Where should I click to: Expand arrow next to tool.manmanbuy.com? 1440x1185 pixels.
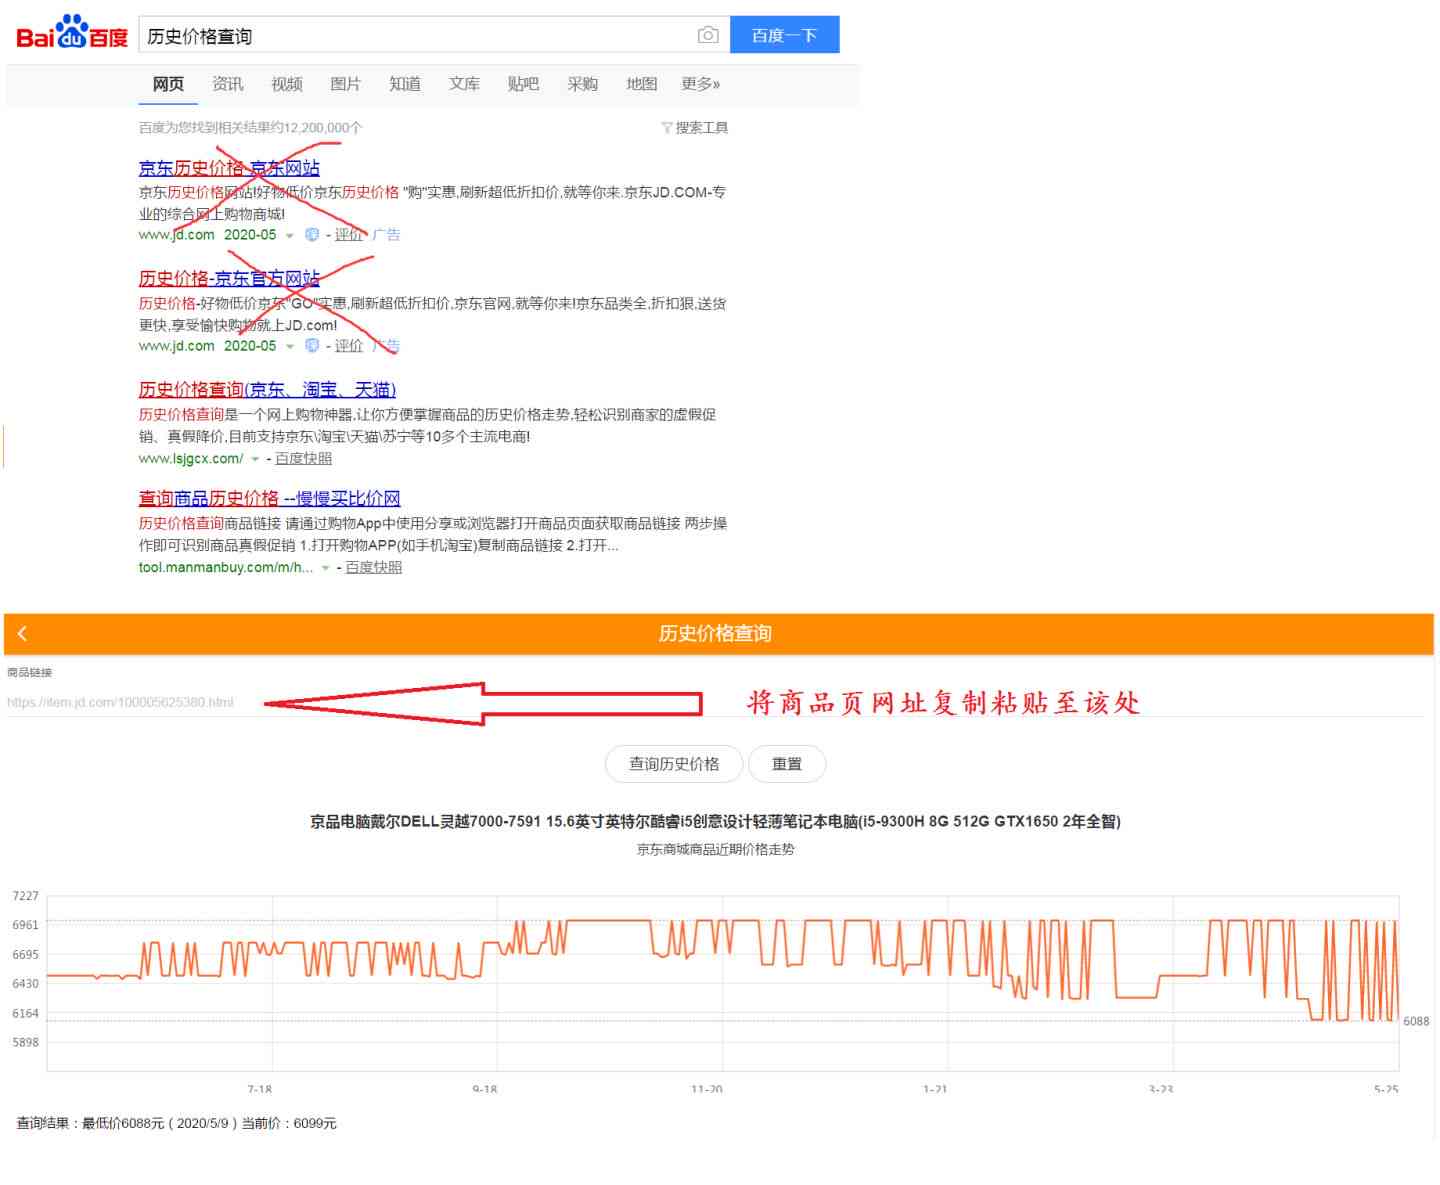(x=325, y=568)
